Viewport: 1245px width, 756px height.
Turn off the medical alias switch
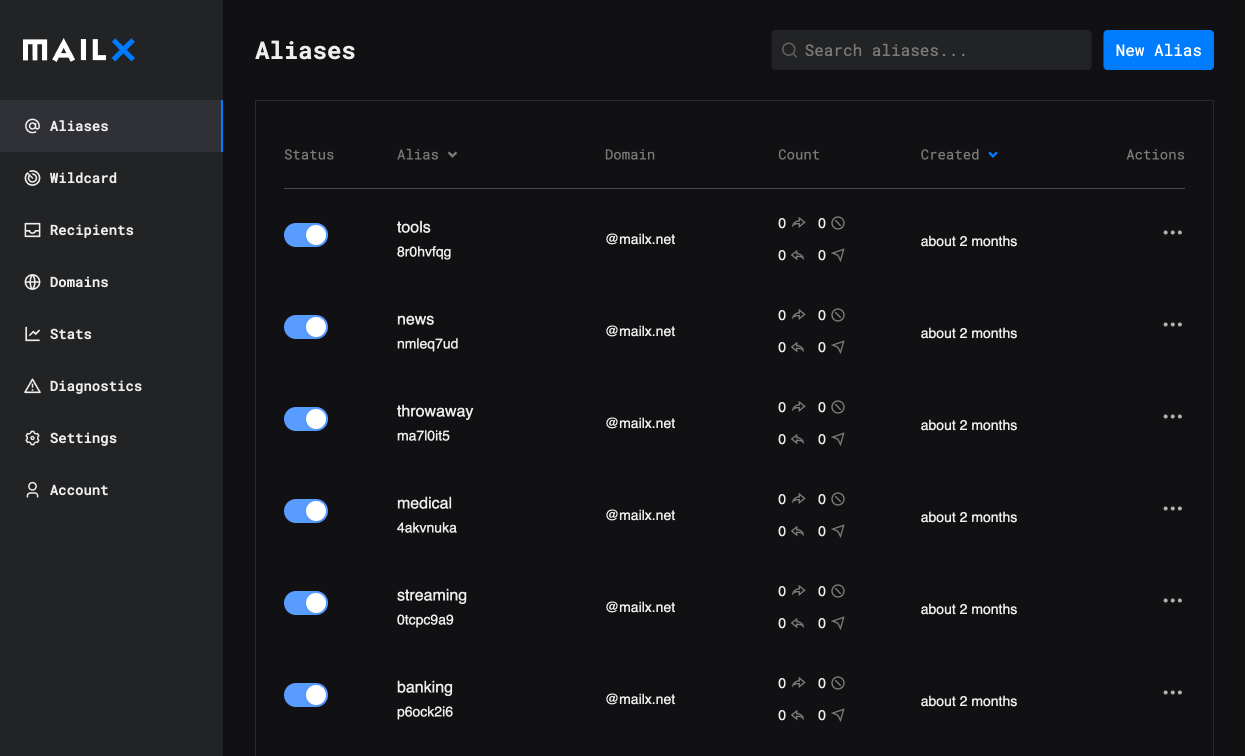pyautogui.click(x=306, y=511)
